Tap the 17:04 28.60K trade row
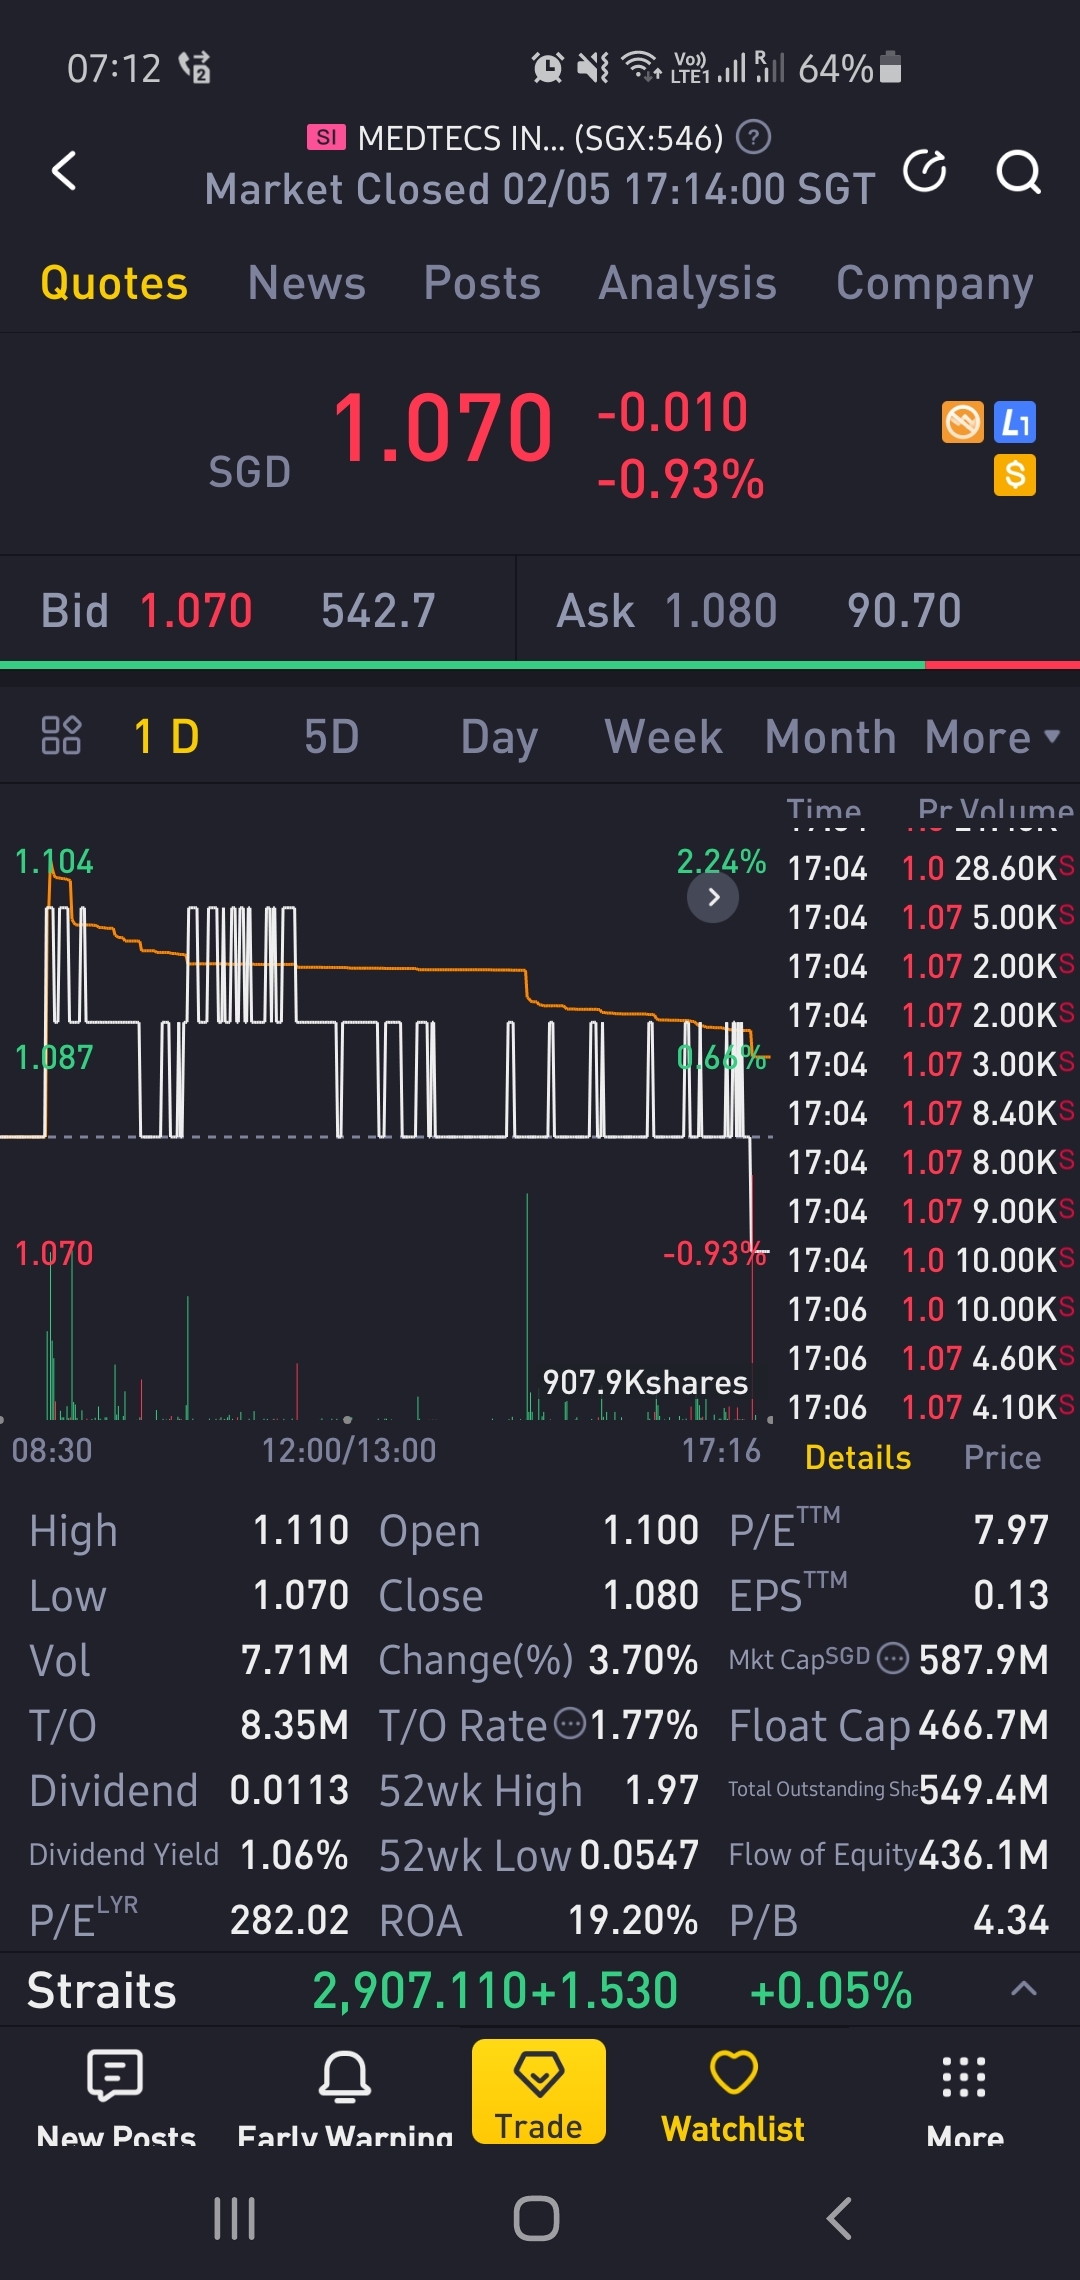 click(930, 868)
